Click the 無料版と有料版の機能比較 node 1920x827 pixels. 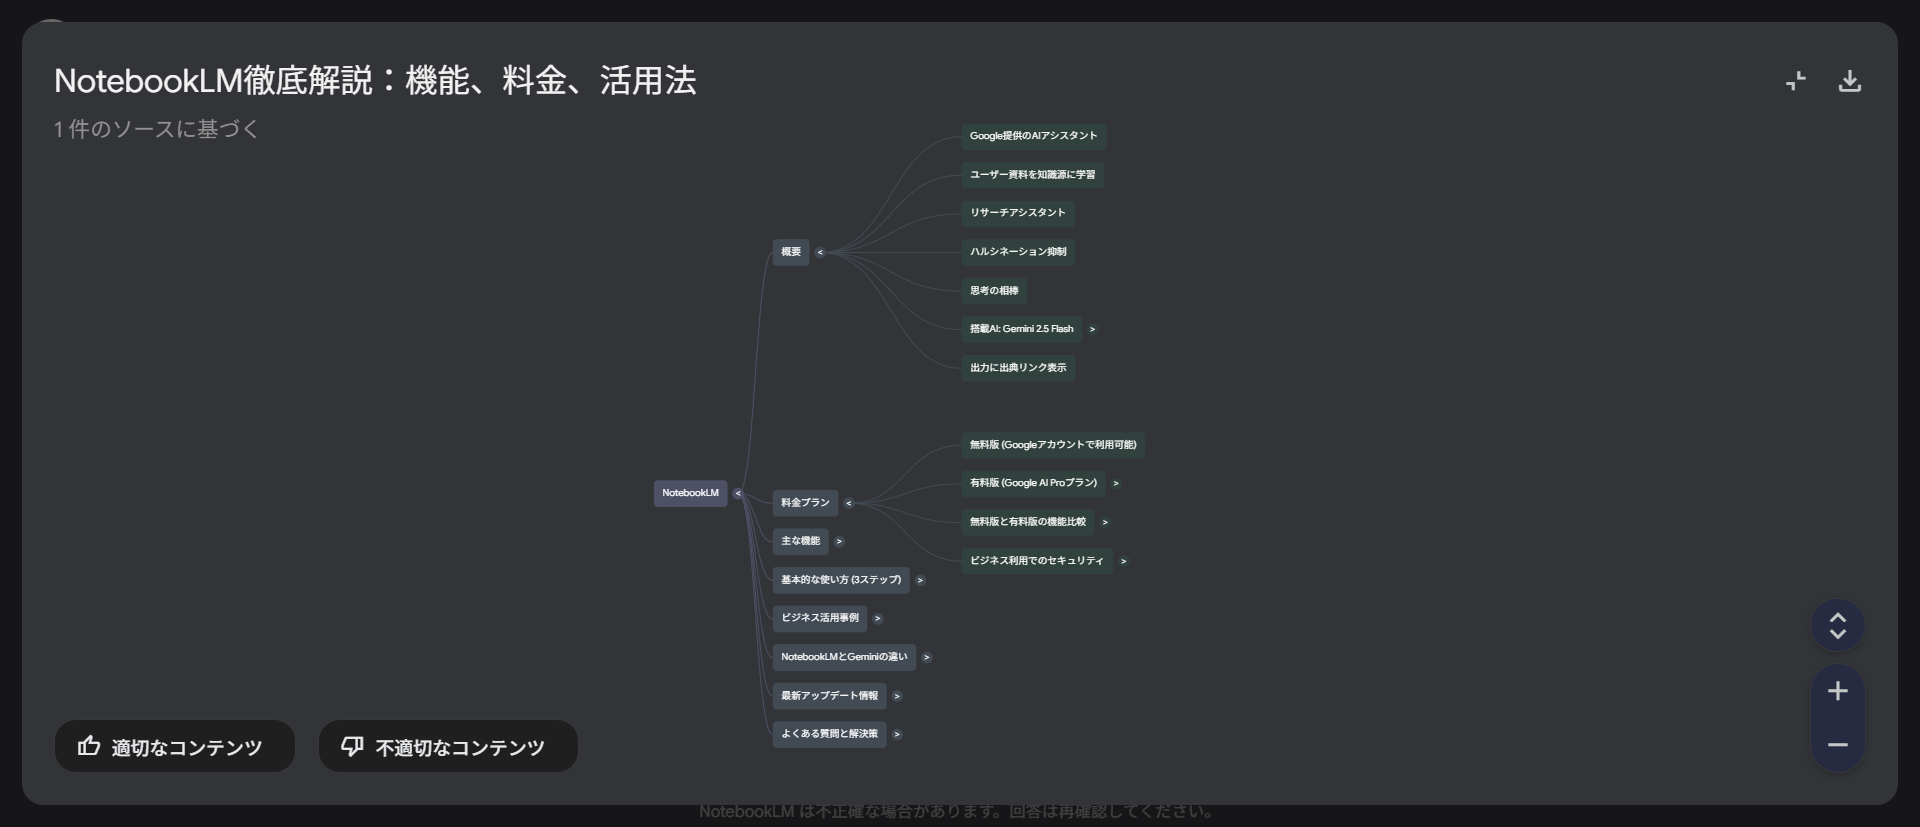tap(1028, 522)
